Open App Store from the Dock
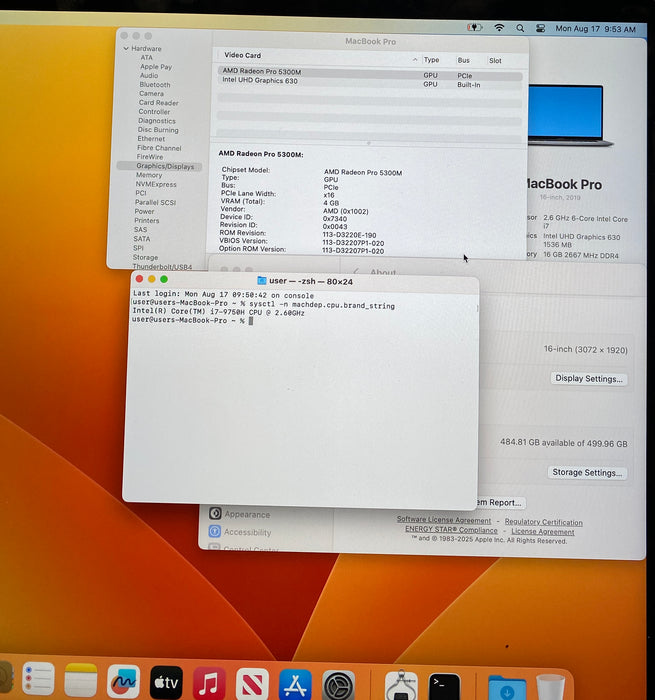 295,685
